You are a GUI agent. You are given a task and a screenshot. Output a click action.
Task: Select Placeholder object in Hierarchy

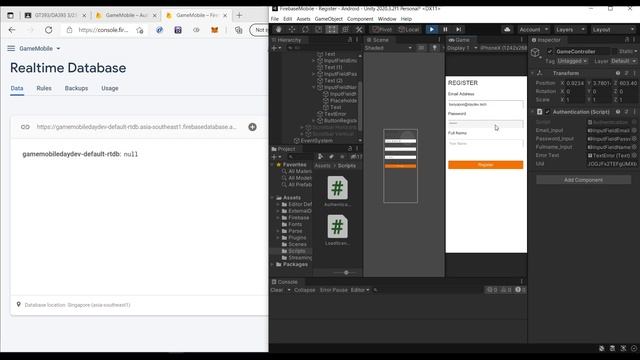pyautogui.click(x=343, y=100)
